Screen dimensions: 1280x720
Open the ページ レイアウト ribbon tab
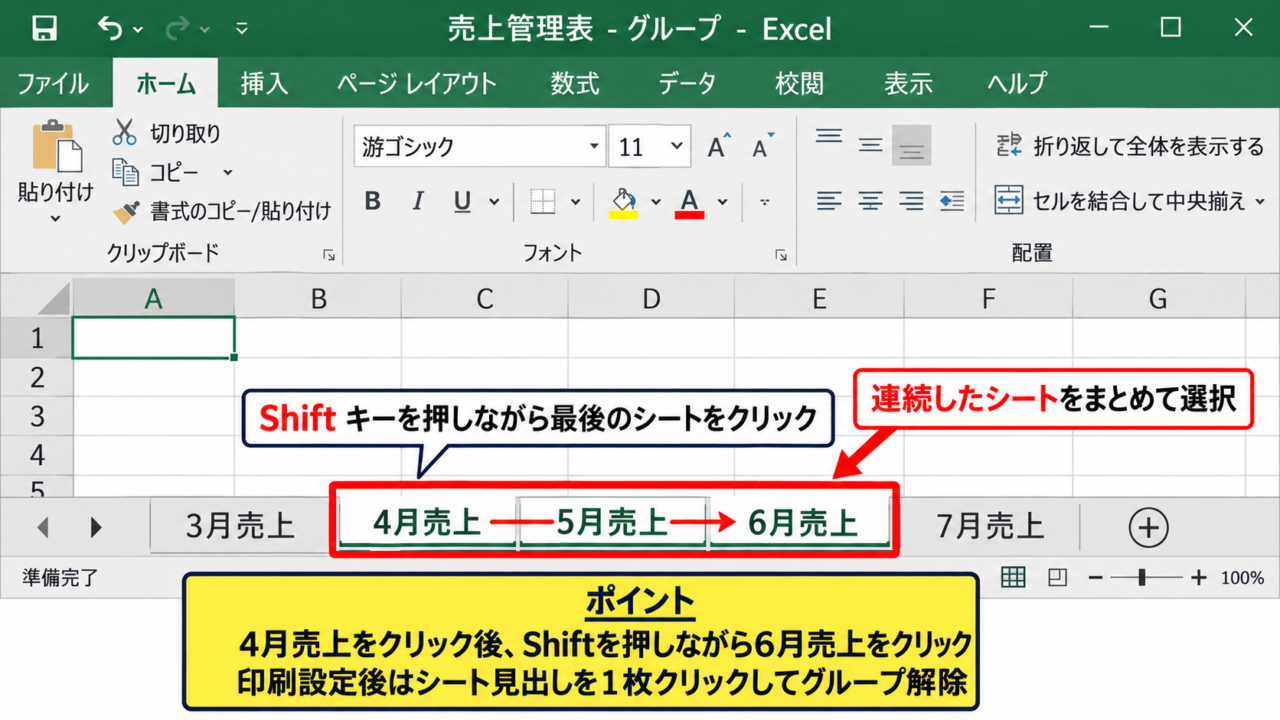[416, 84]
